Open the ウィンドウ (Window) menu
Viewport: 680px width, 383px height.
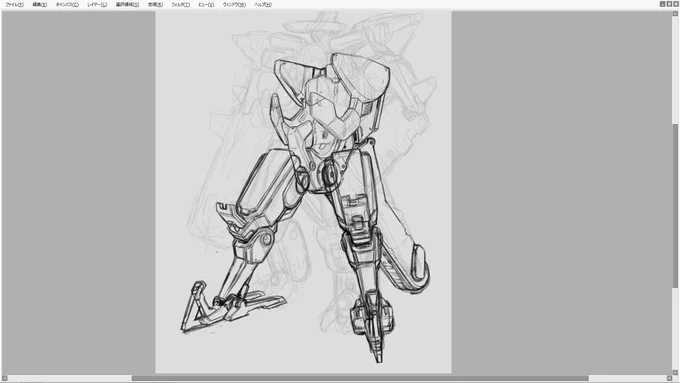click(234, 5)
